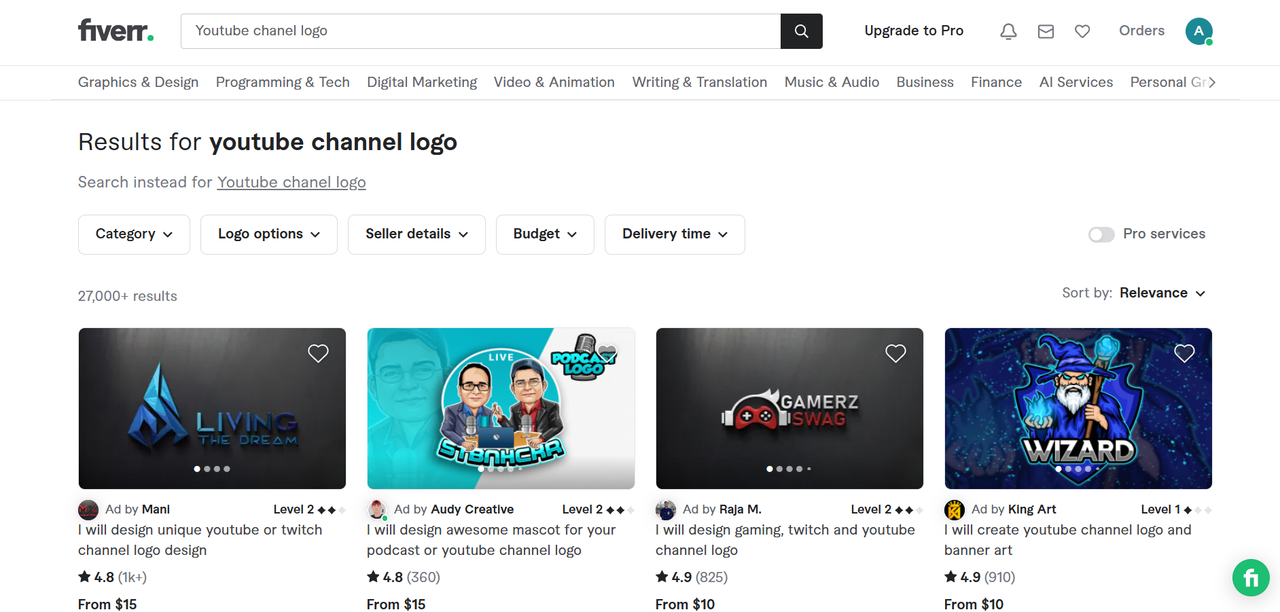The image size is (1280, 612).
Task: Open the Seller details filter
Action: (x=417, y=234)
